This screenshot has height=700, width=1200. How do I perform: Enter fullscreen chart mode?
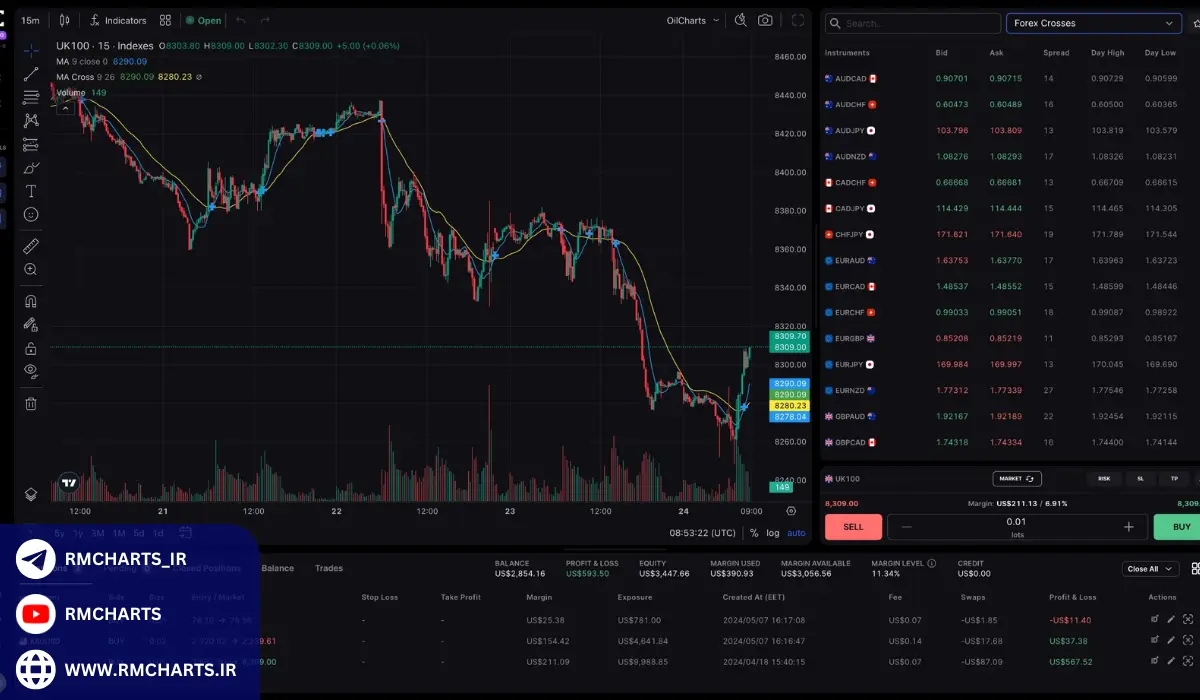pos(798,20)
